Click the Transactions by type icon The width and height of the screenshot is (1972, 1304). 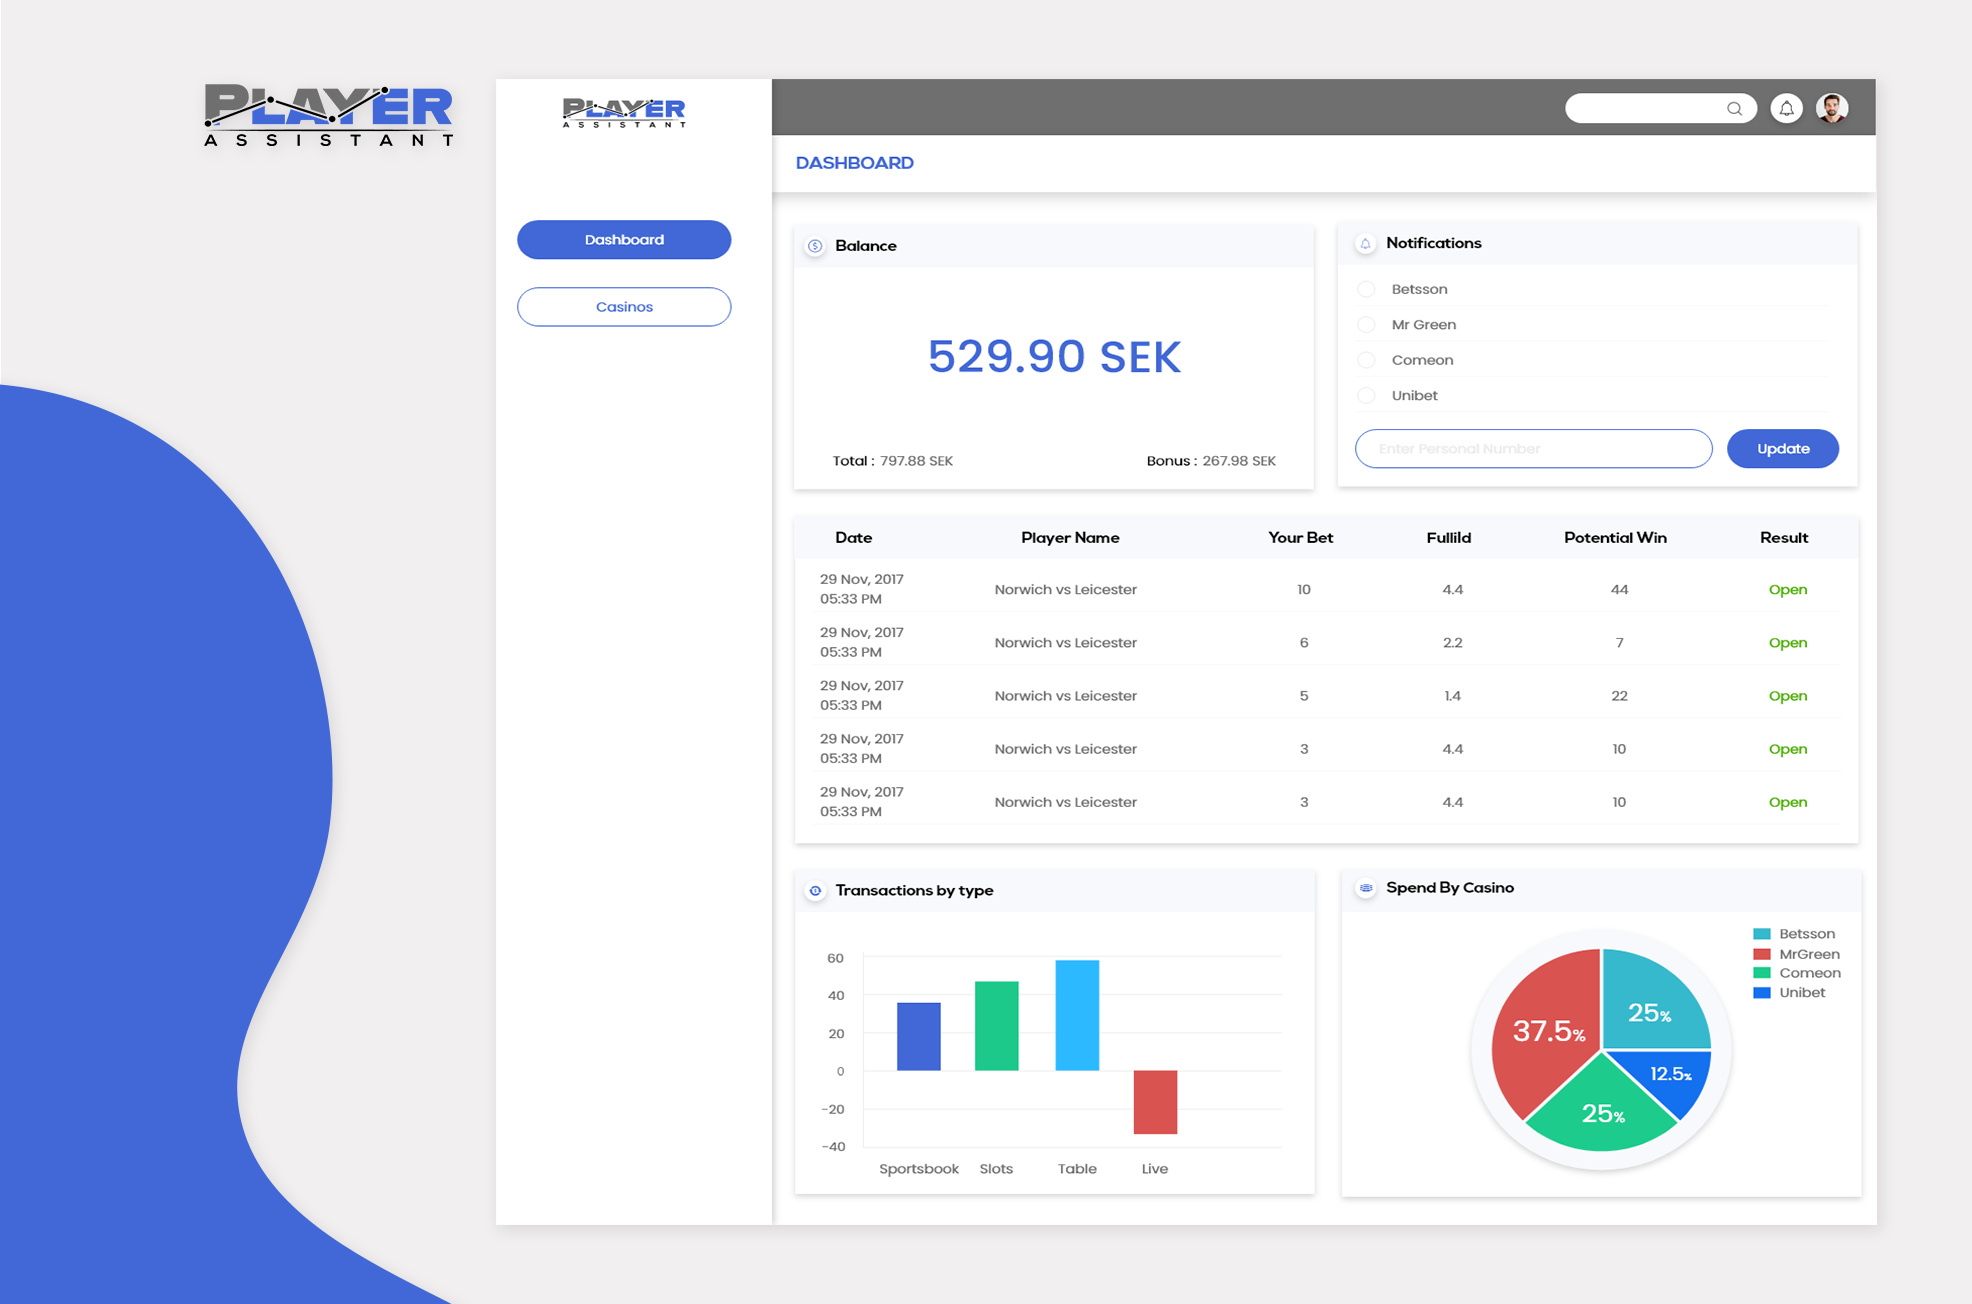tap(815, 890)
